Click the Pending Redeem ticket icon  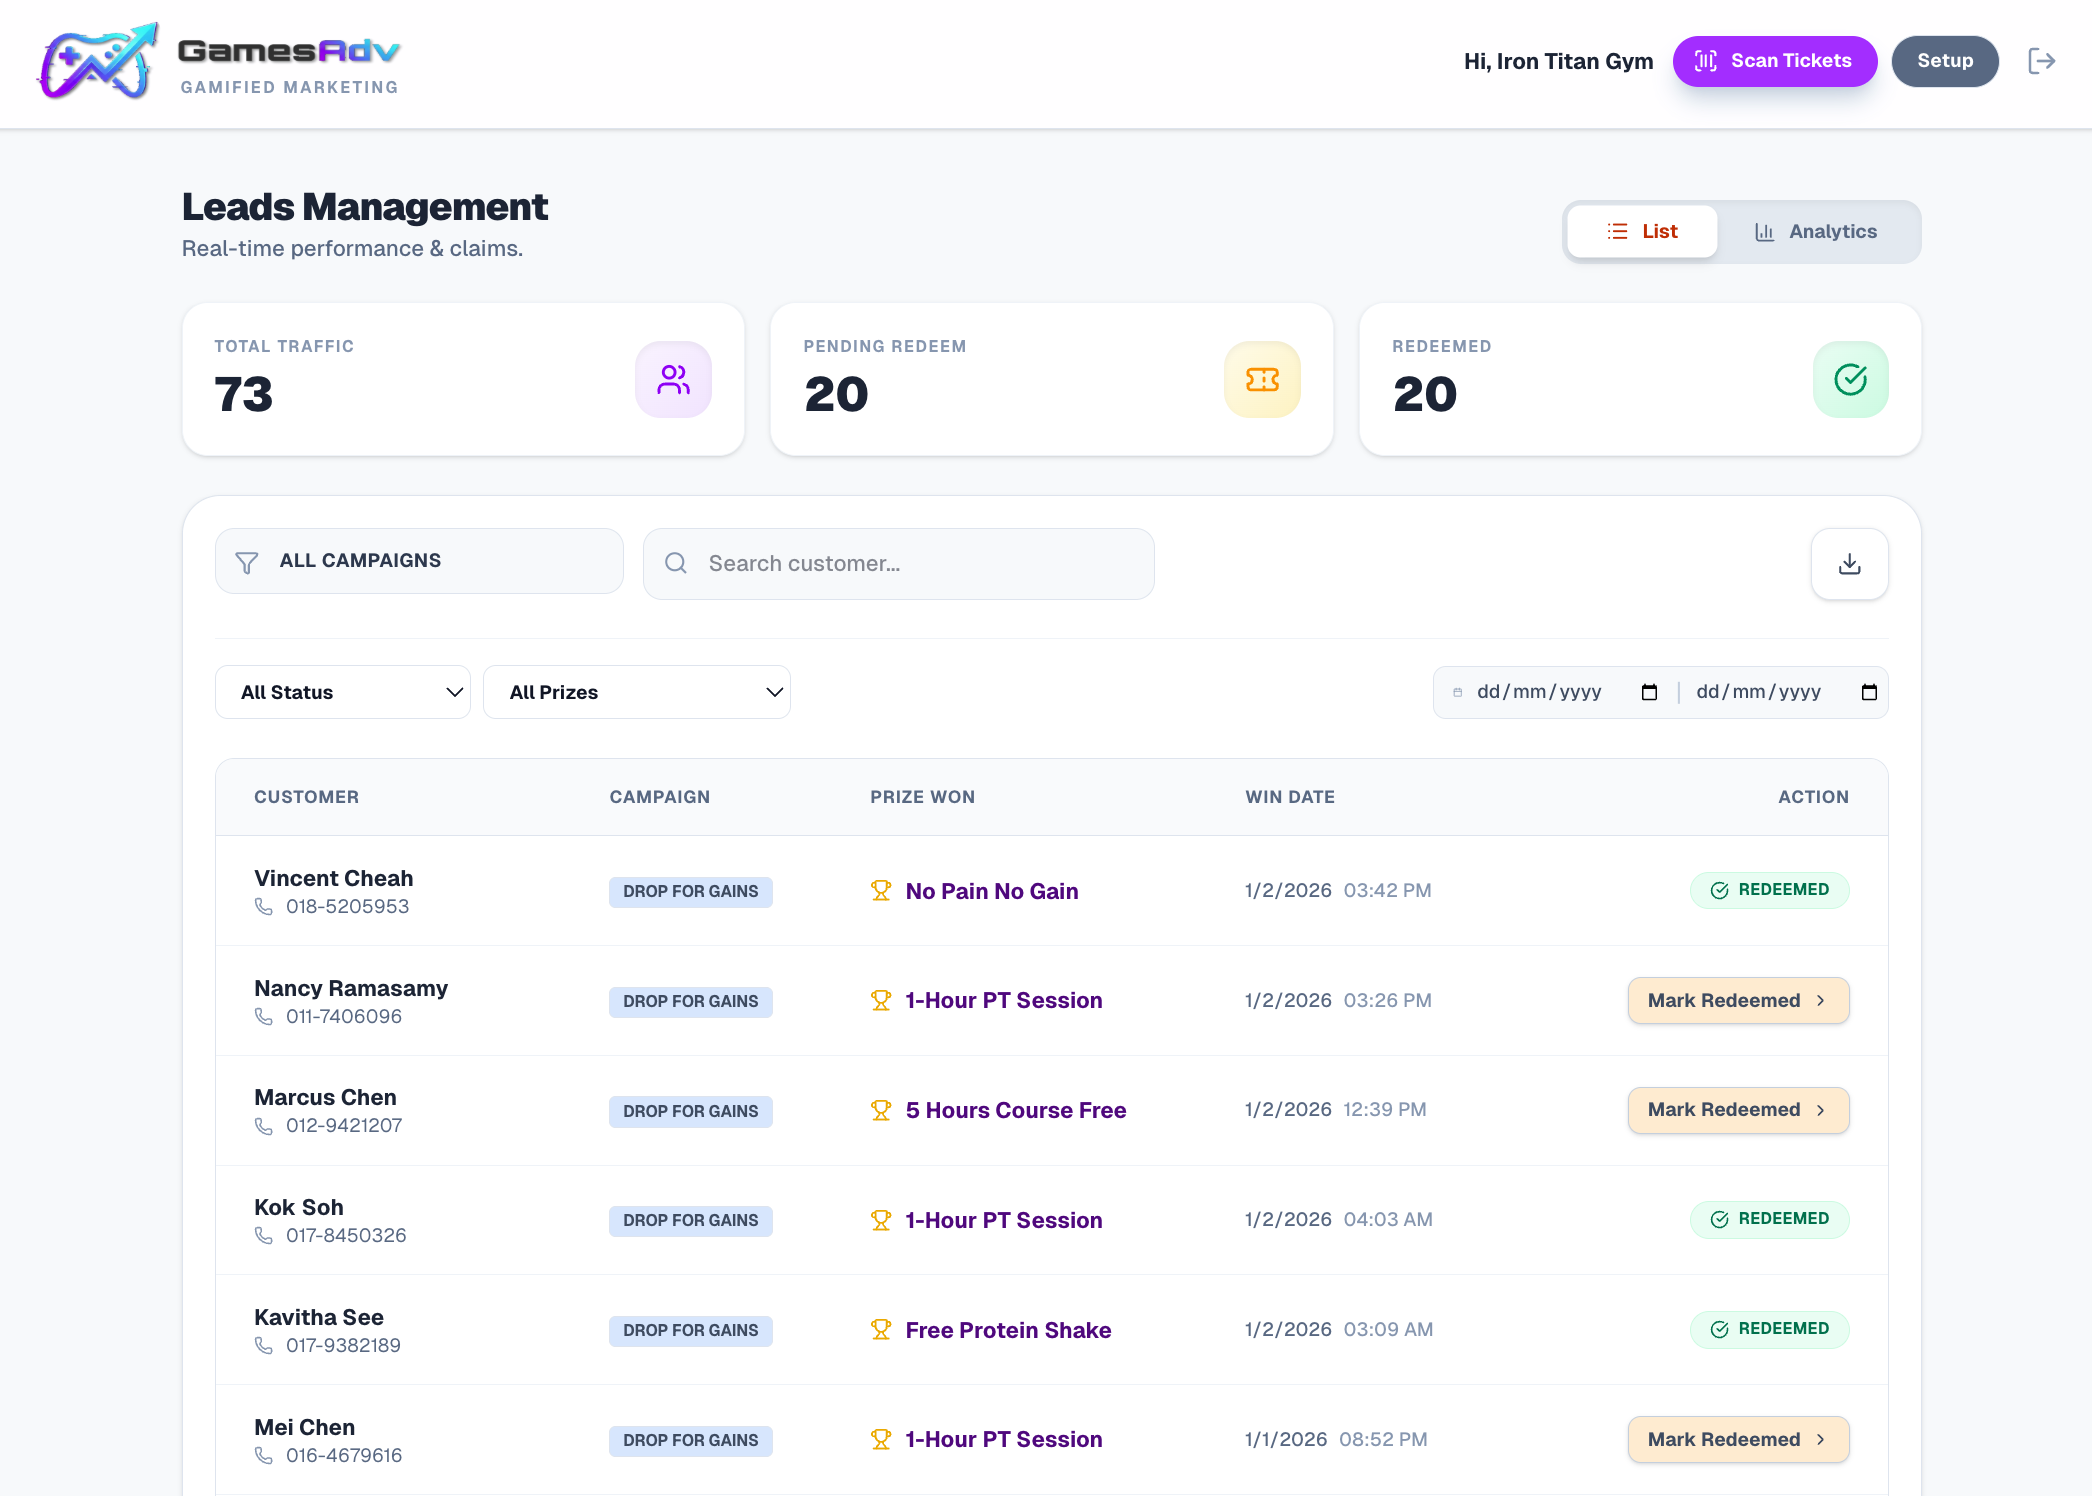tap(1262, 380)
